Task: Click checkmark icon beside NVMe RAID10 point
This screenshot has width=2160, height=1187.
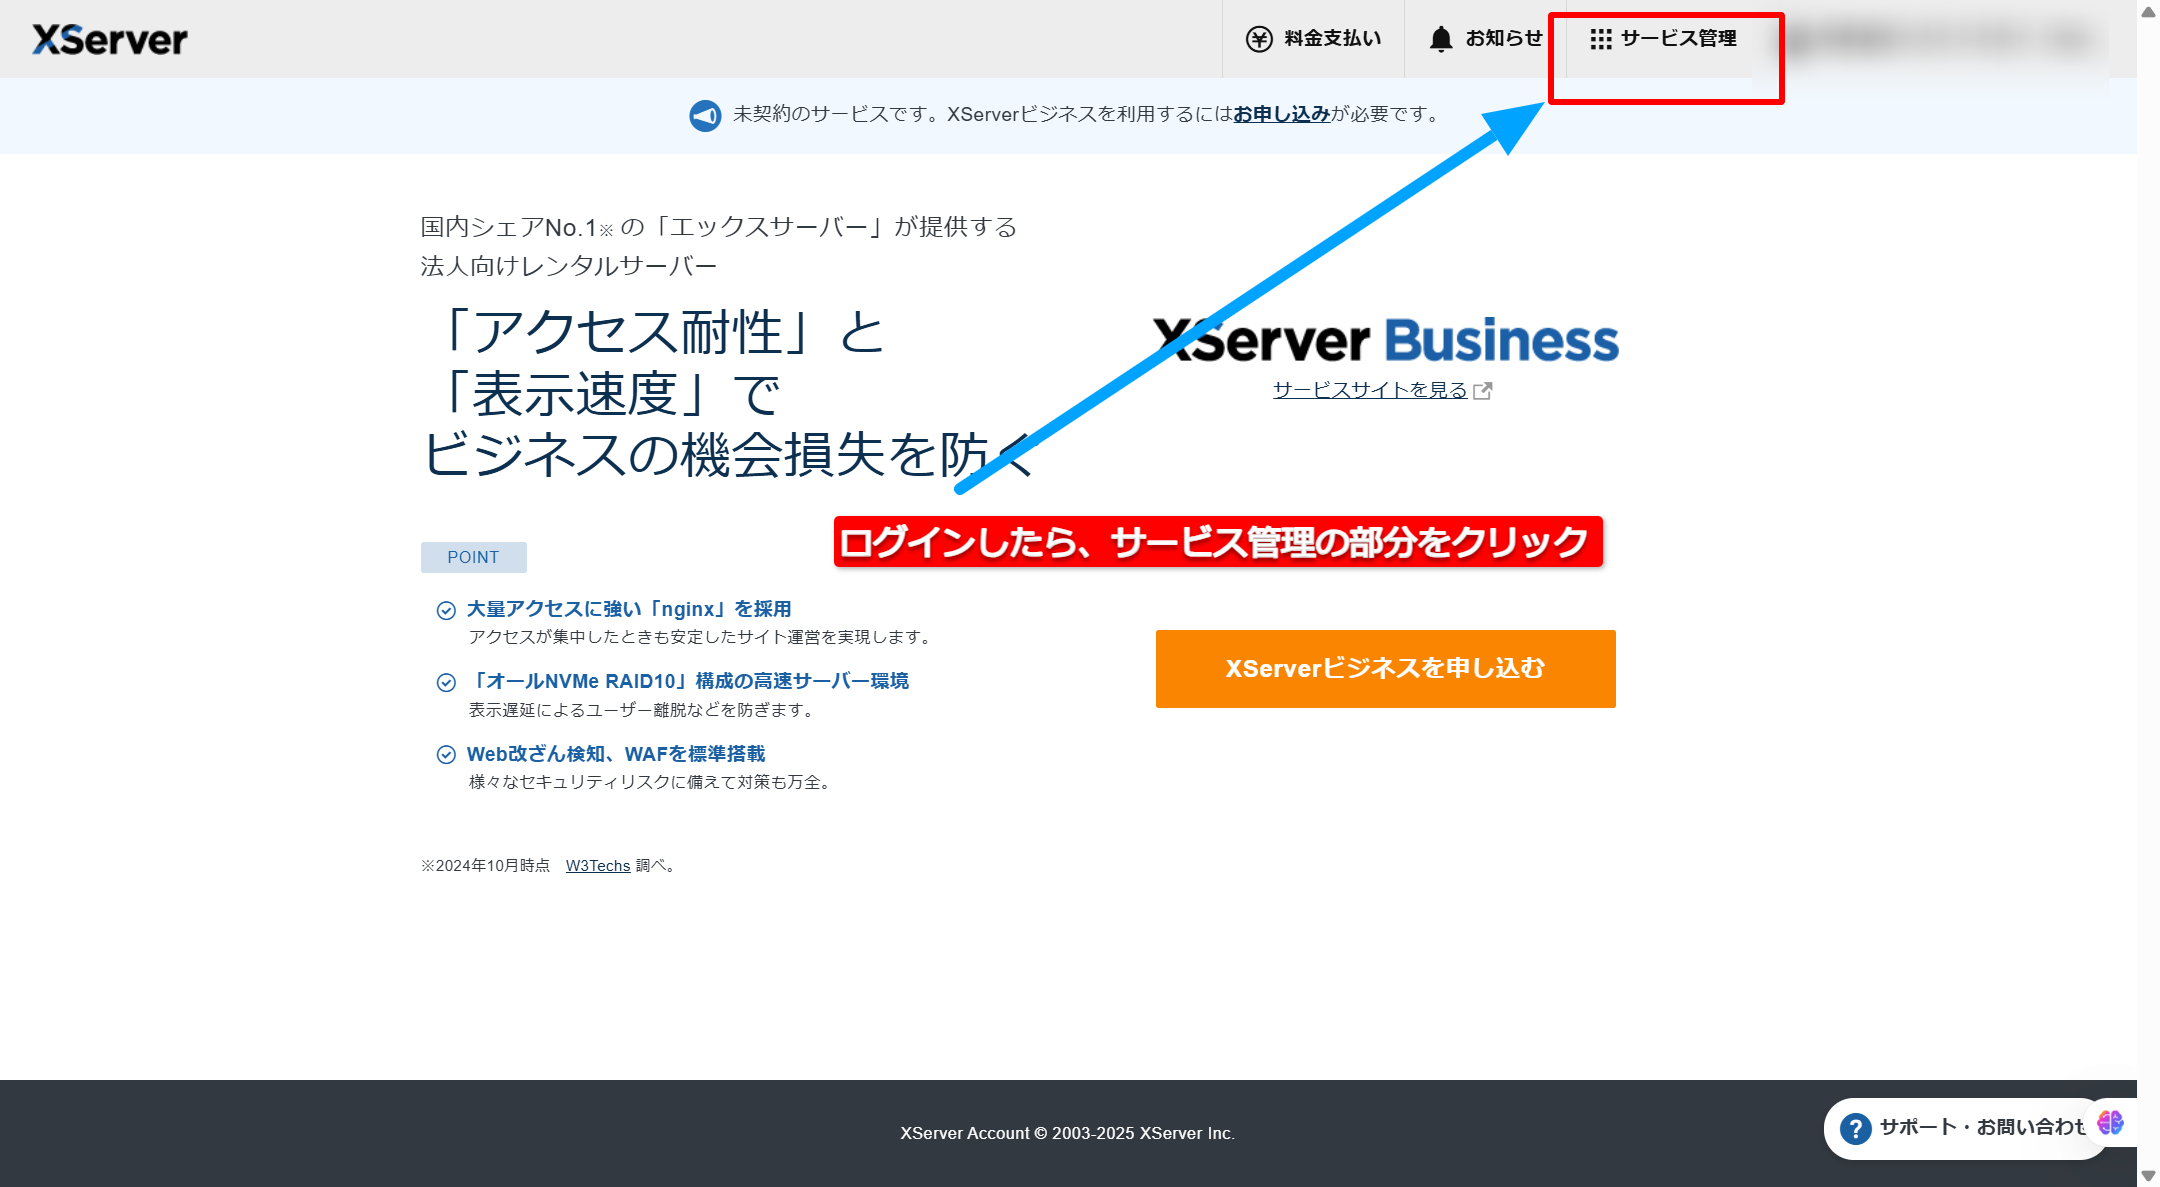Action: pos(446,682)
